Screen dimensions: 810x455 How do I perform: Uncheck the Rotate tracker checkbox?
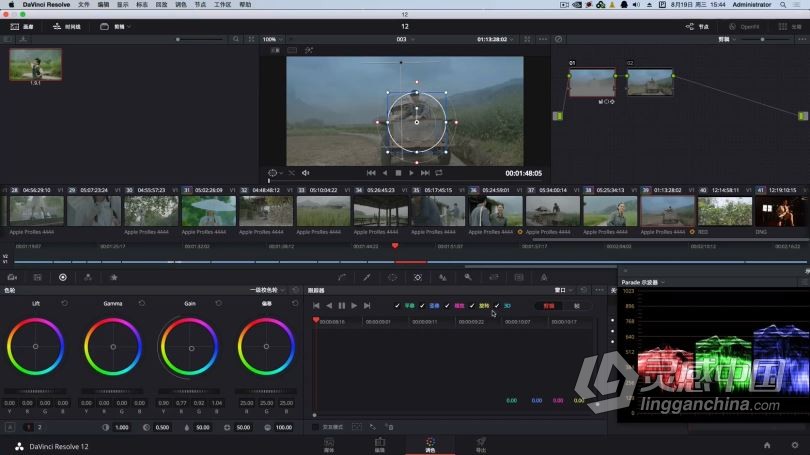pos(472,306)
